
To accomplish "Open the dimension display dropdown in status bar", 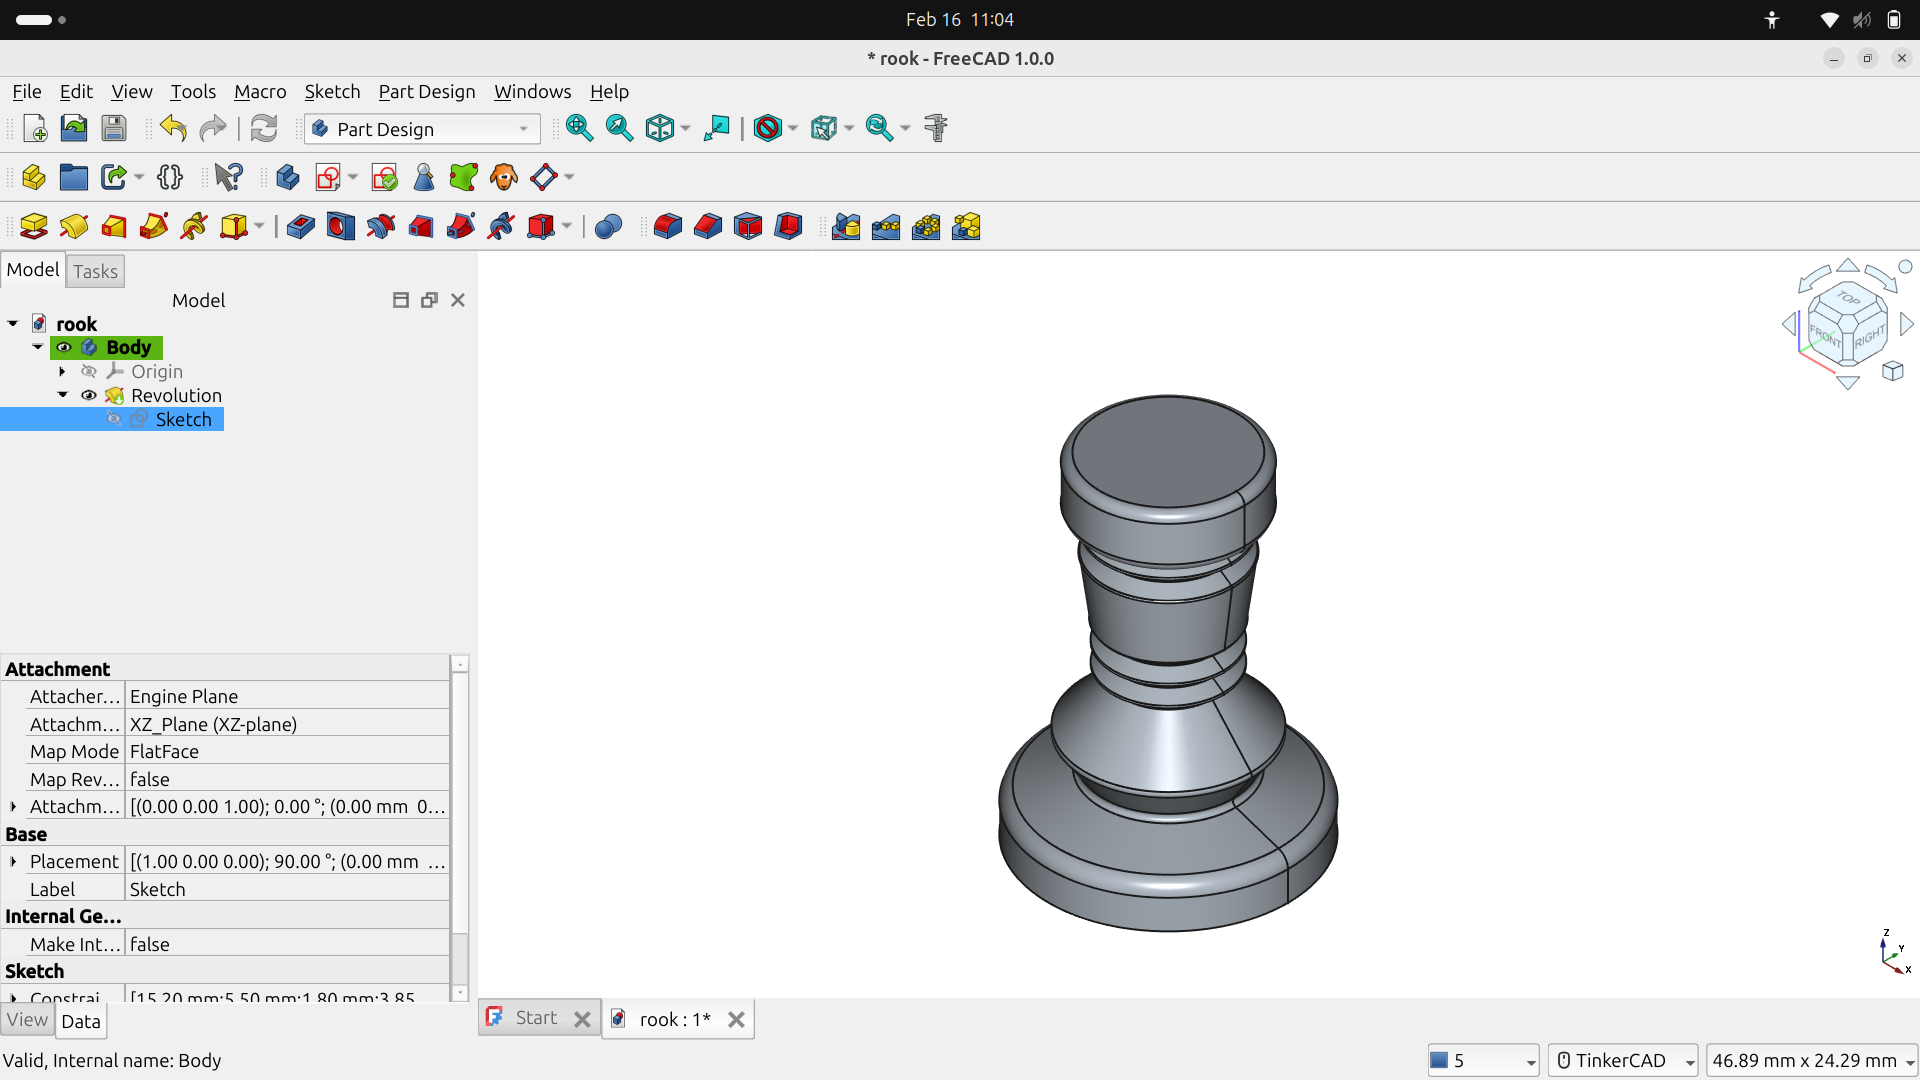I will (x=1812, y=1060).
